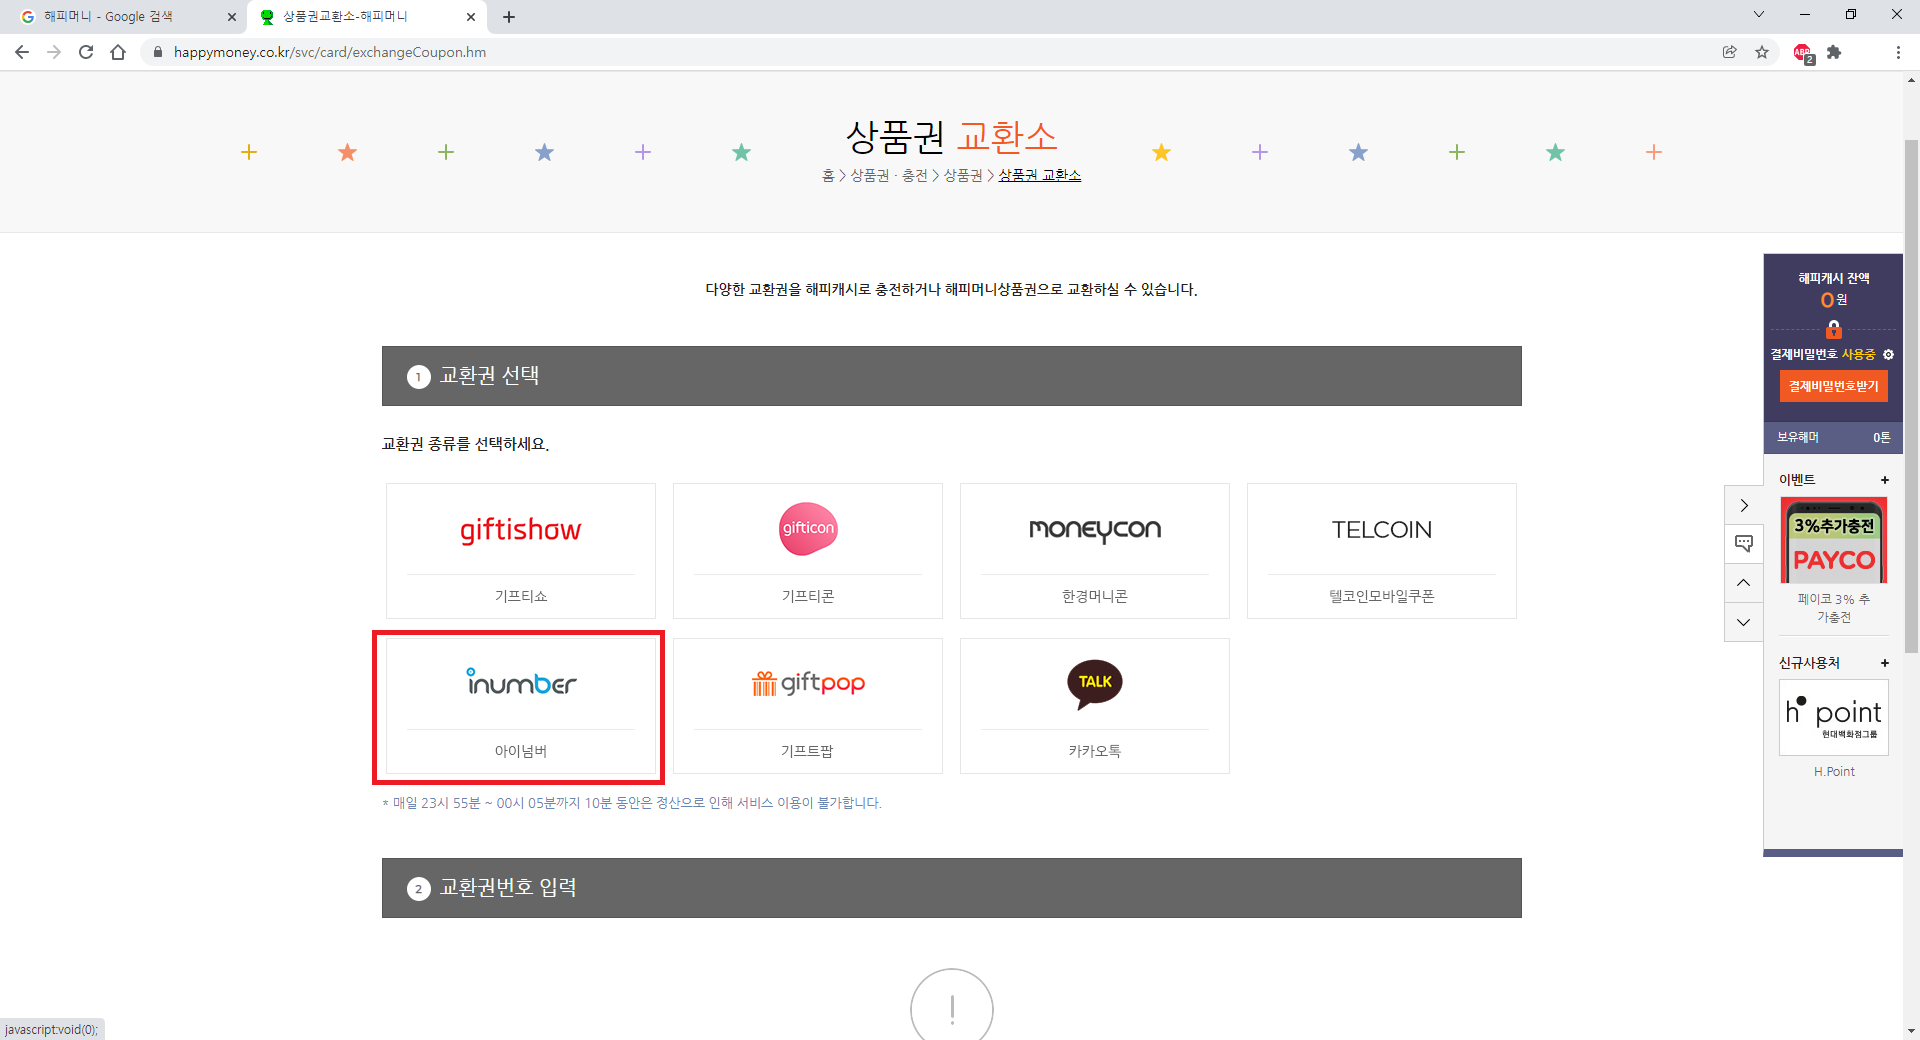This screenshot has width=1920, height=1040.
Task: Open the tab search dropdown arrow
Action: 1759,15
